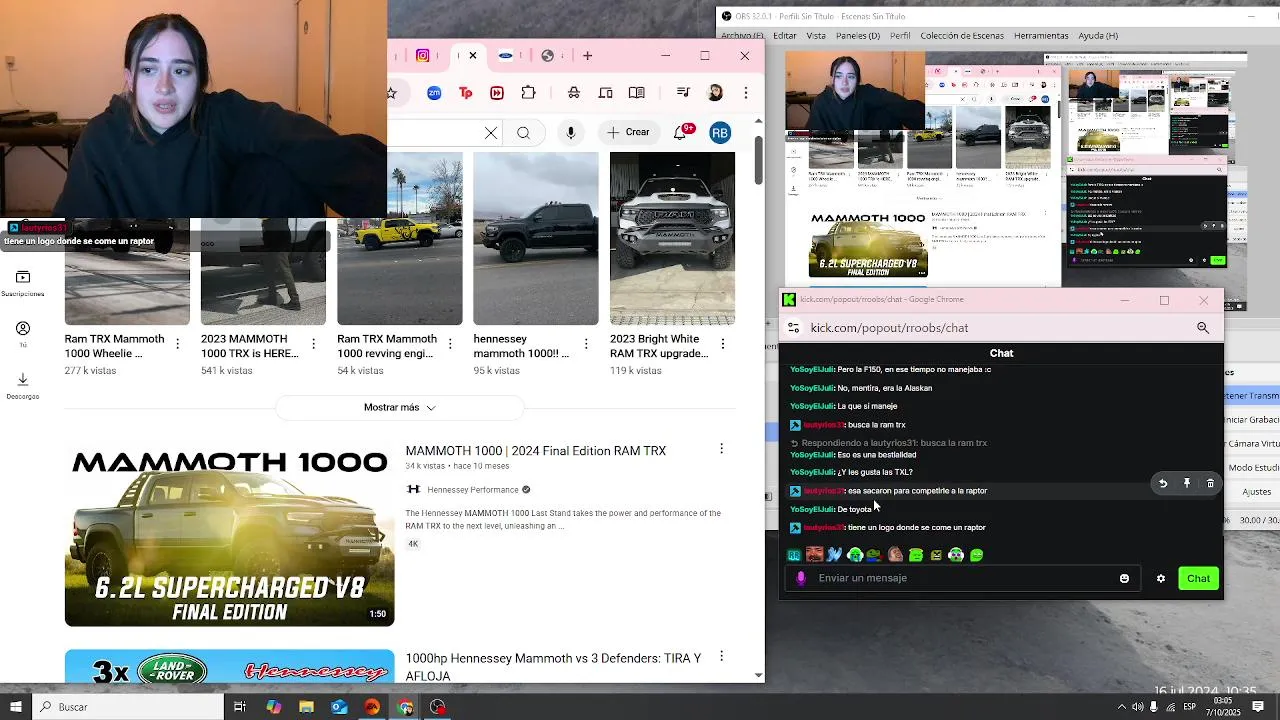The height and width of the screenshot is (720, 1280).
Task: Open Suscripciones in YouTube sidebar
Action: pyautogui.click(x=23, y=283)
